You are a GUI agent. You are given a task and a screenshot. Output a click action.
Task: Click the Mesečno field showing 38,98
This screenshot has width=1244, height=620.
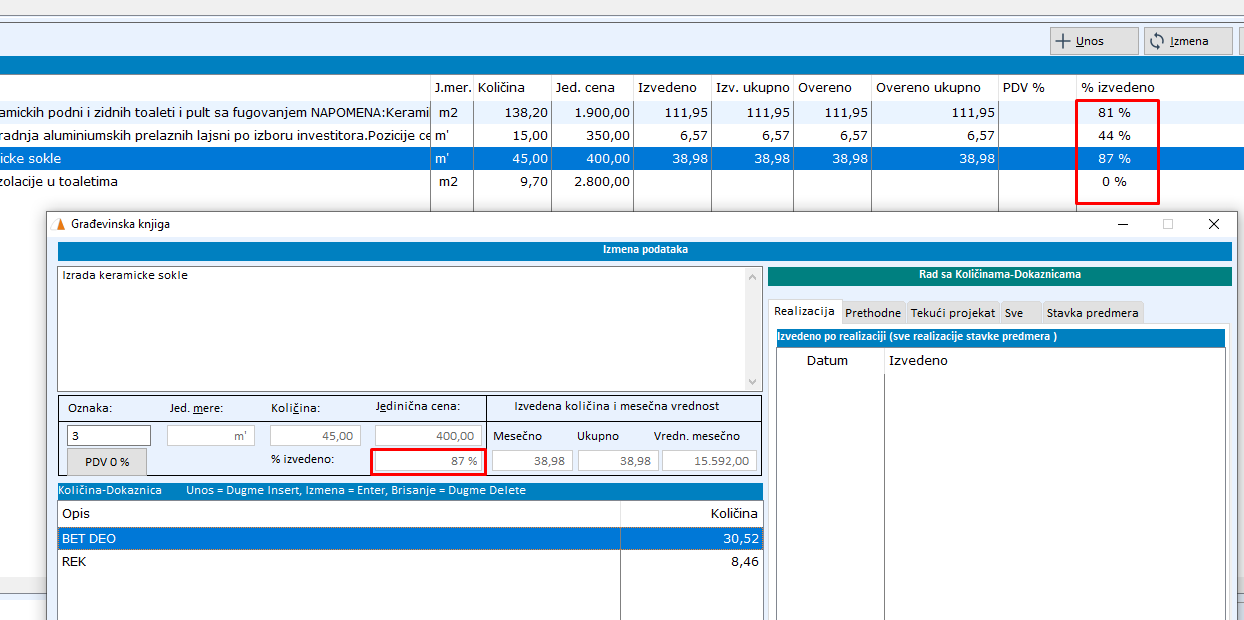click(x=532, y=461)
